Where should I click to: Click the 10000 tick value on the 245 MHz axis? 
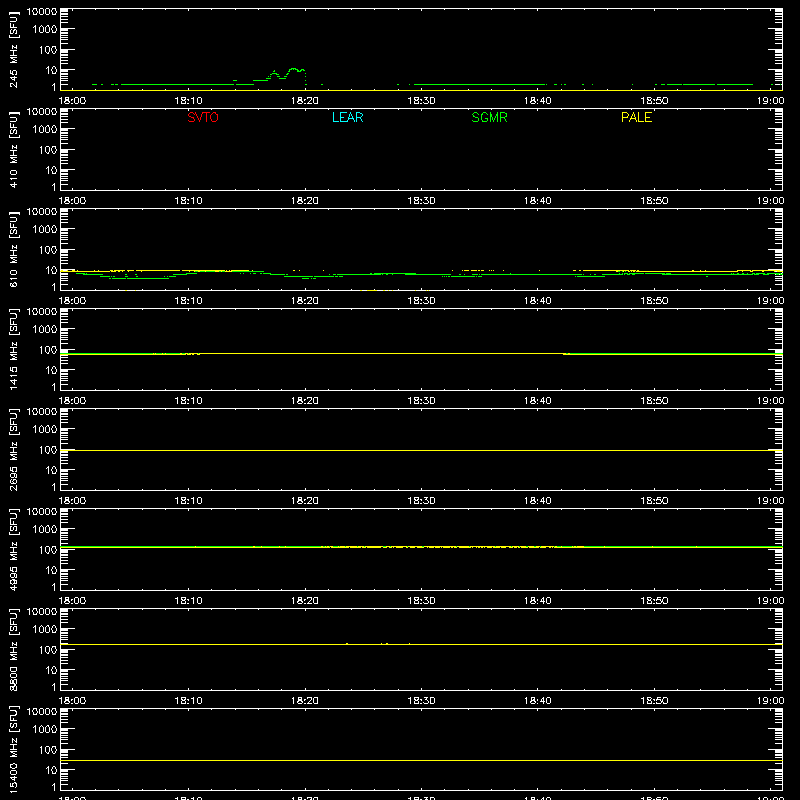tap(42, 12)
